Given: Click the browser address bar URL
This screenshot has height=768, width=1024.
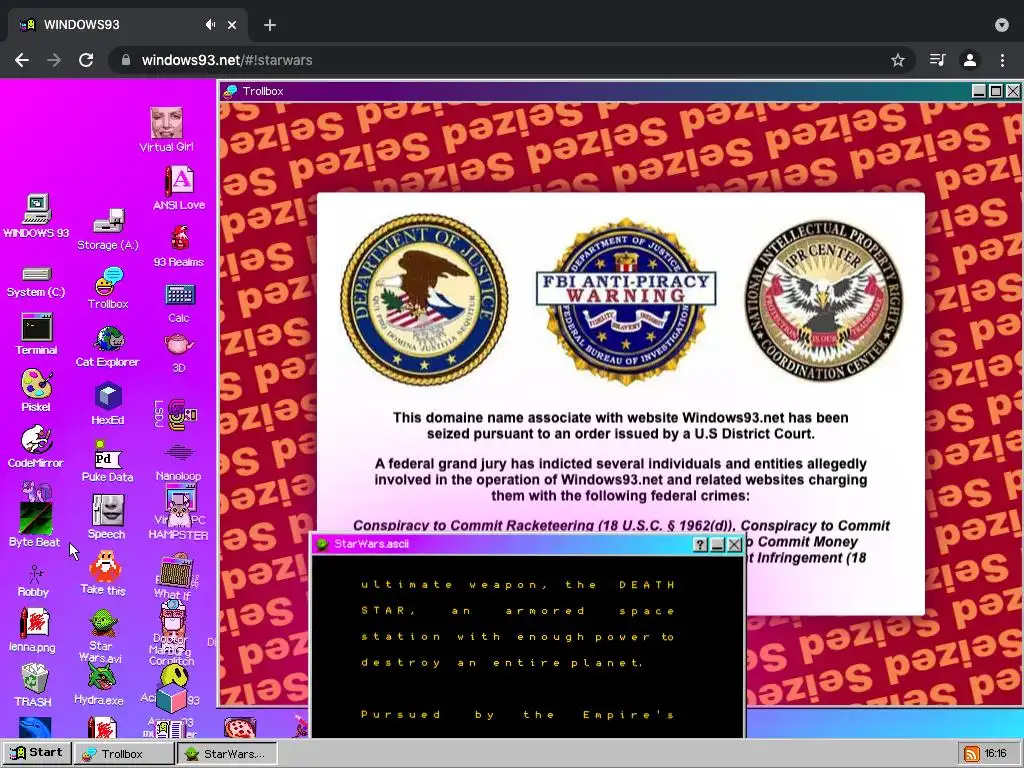Looking at the screenshot, I should tap(227, 60).
